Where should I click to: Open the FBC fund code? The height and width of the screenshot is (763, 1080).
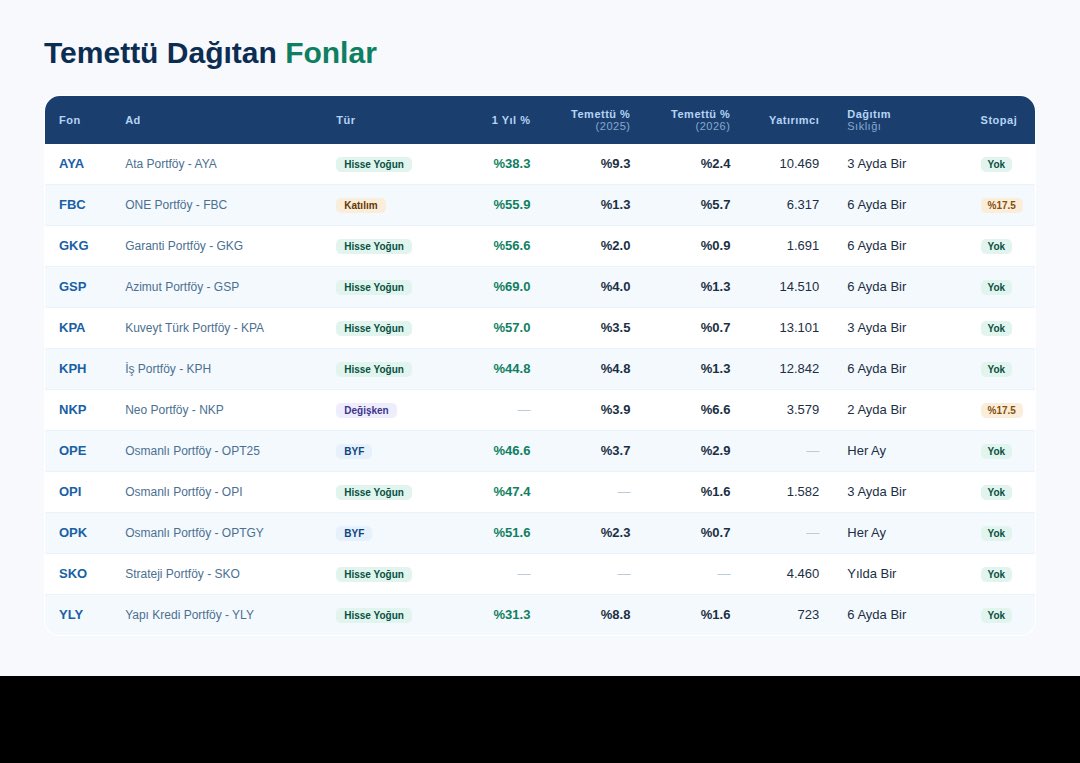coord(72,205)
